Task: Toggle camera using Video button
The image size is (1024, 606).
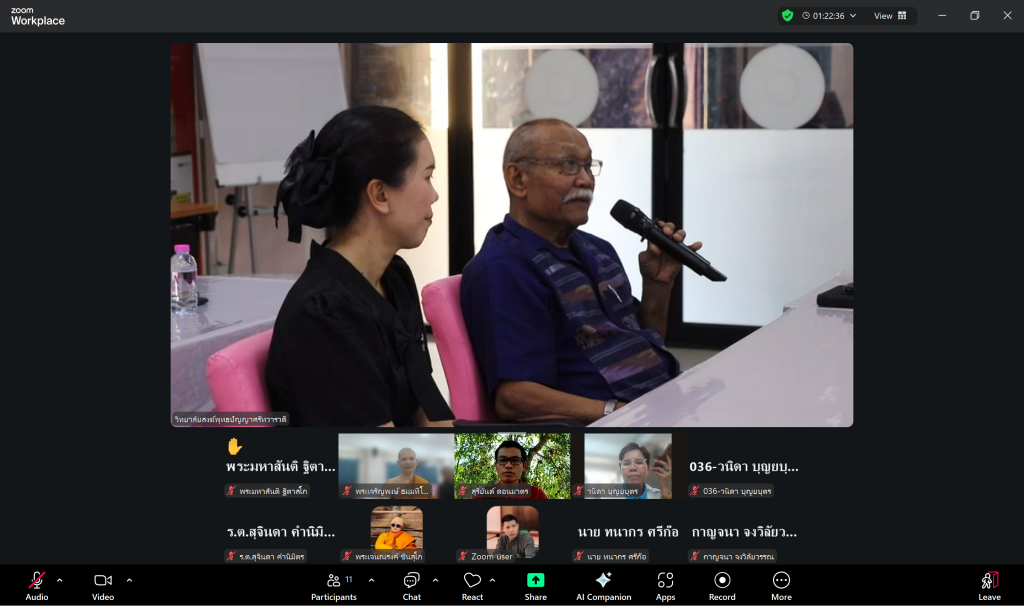Action: pos(103,585)
